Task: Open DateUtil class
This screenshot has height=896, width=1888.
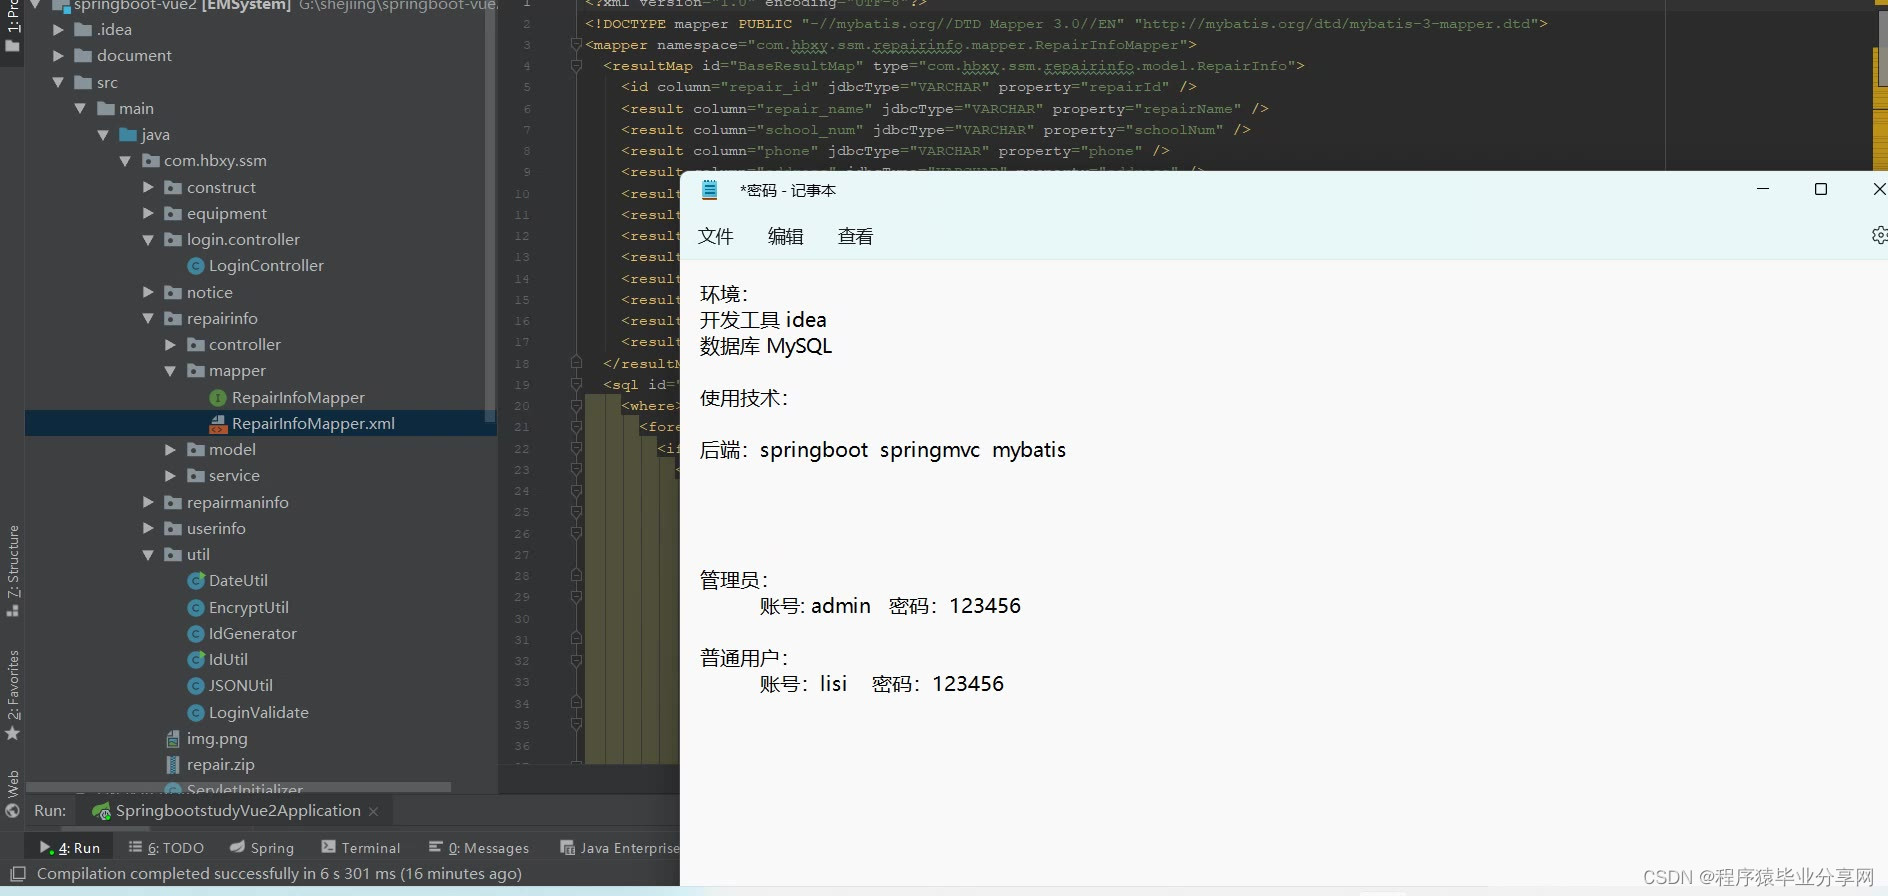Action: point(238,581)
